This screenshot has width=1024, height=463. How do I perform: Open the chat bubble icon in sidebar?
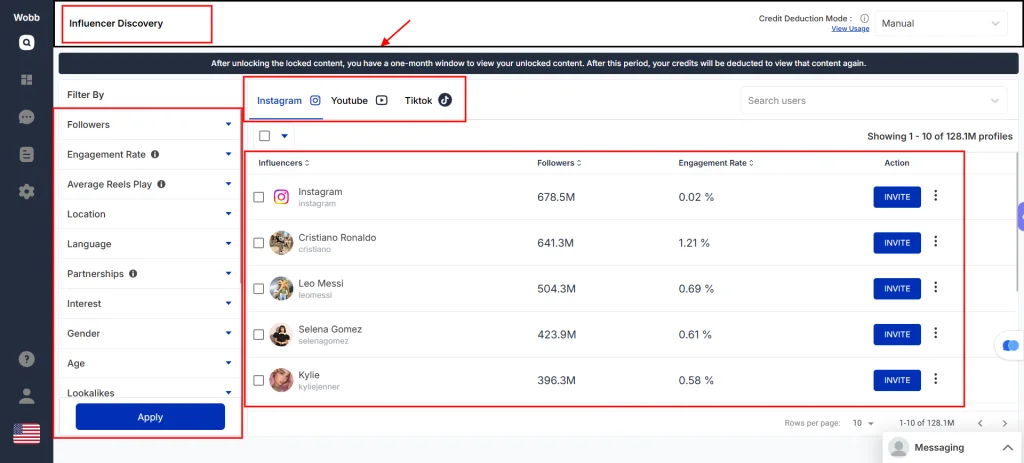click(x=26, y=117)
